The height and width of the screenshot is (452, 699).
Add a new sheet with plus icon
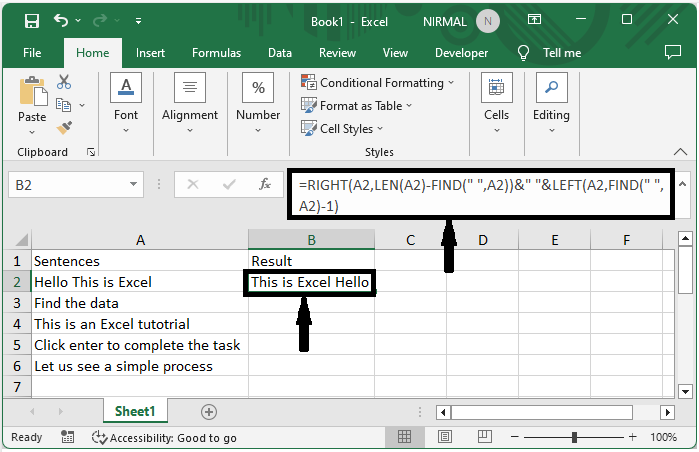coord(209,411)
